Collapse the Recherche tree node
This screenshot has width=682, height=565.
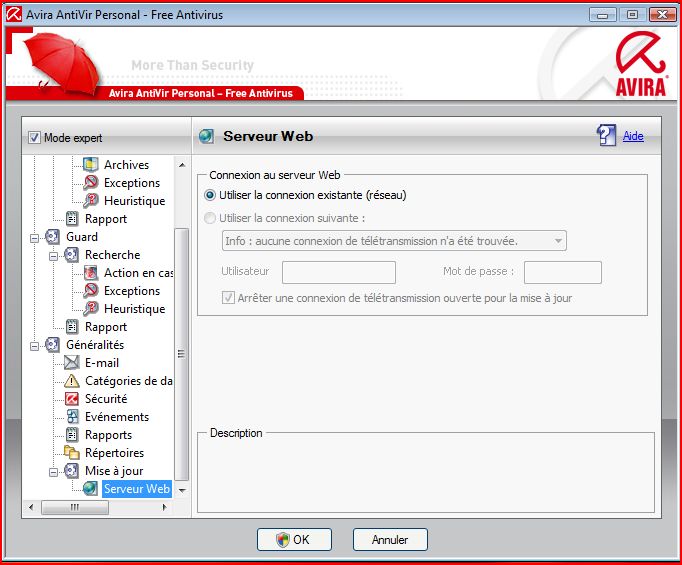pos(53,256)
